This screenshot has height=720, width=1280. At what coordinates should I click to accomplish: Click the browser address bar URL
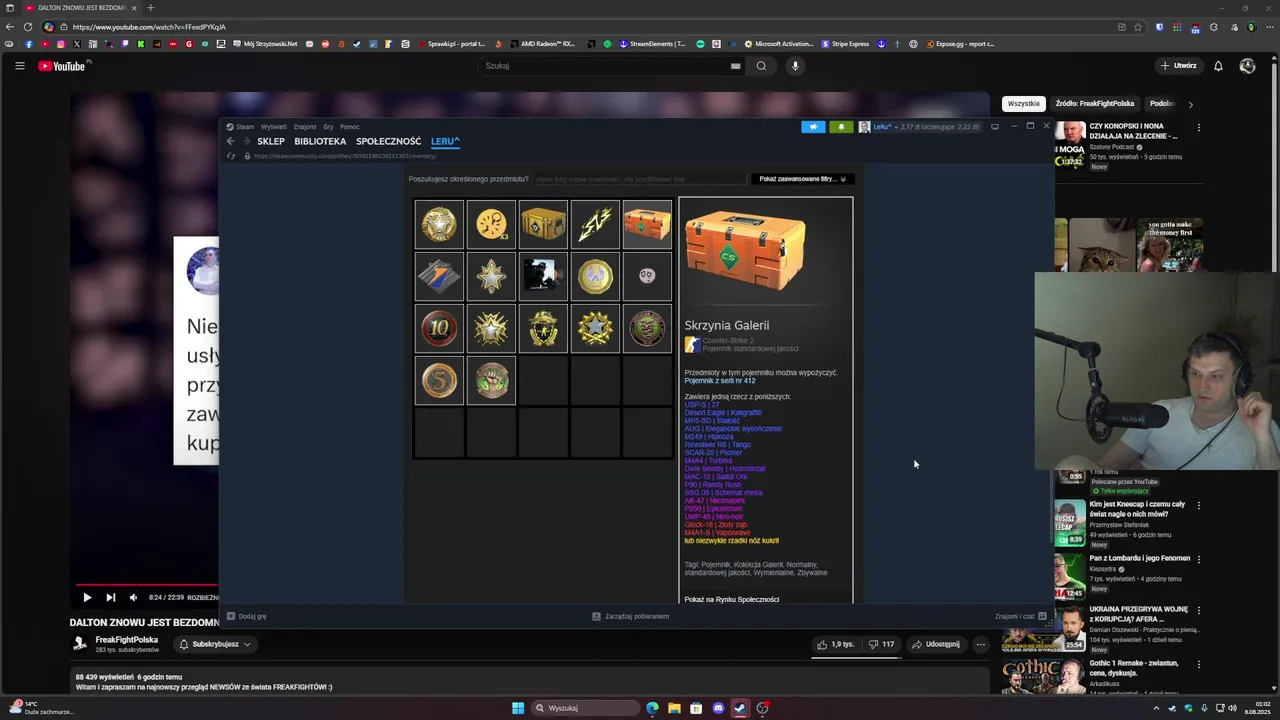pyautogui.click(x=149, y=27)
